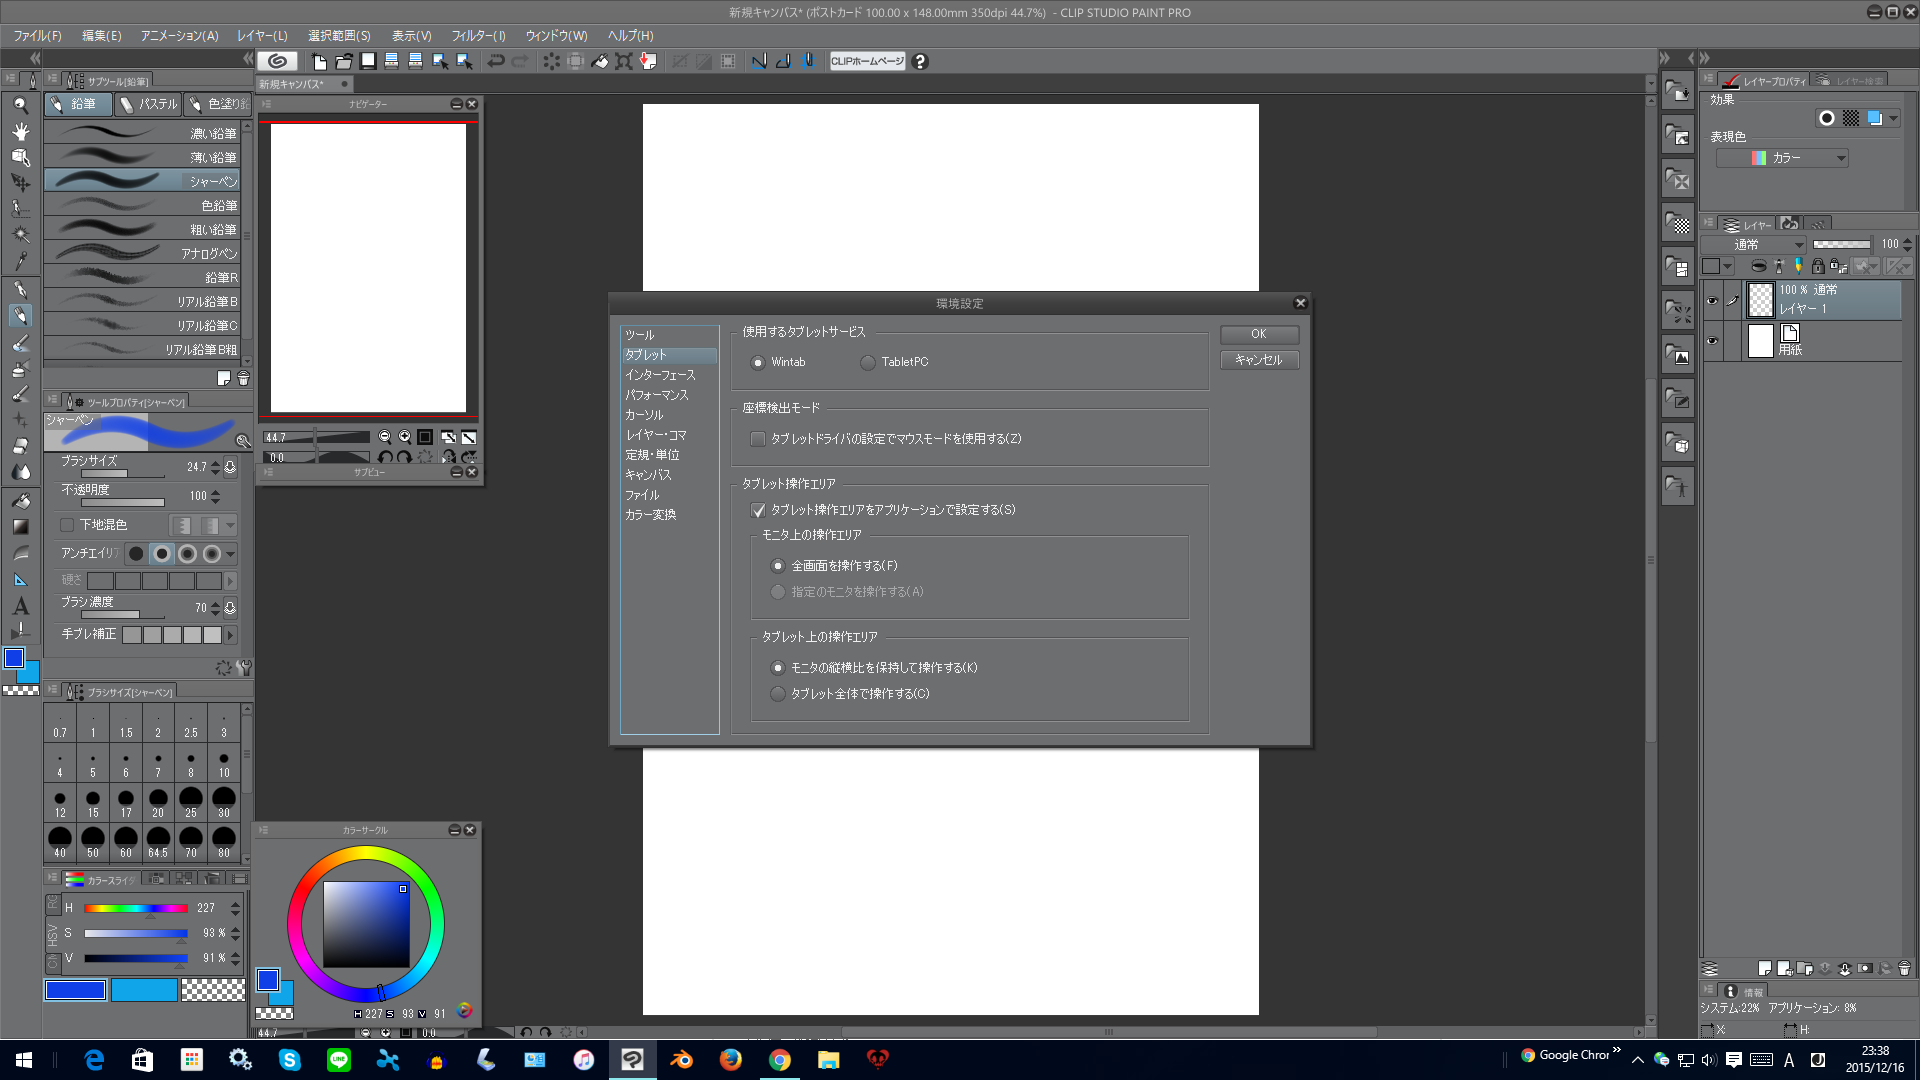Select the Eyedropper tool
The height and width of the screenshot is (1080, 1920).
(x=20, y=261)
